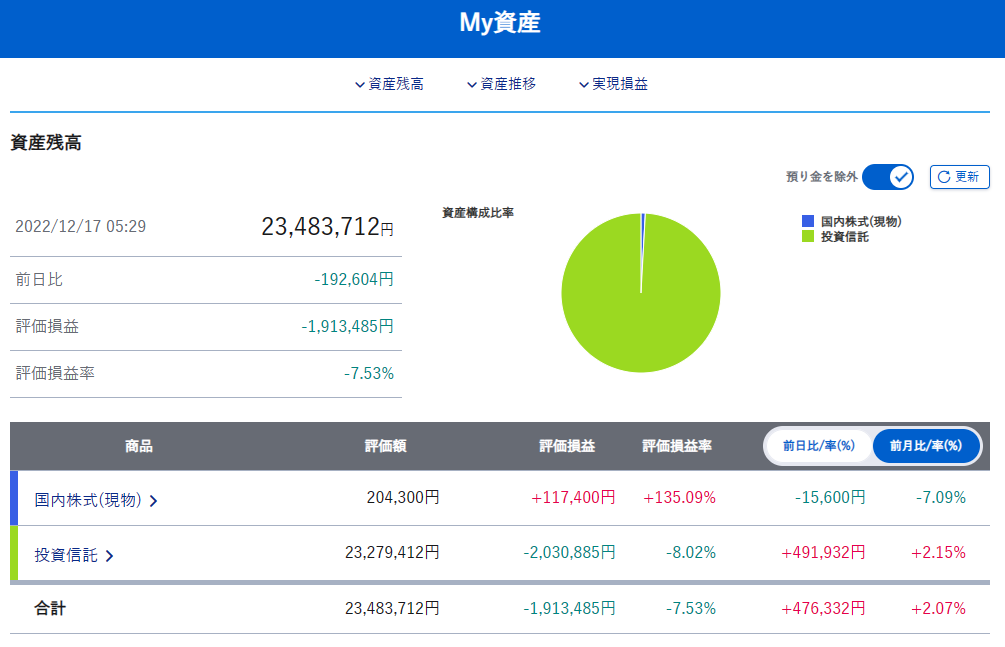Jump to 実現損益 section
This screenshot has width=1005, height=647.
[613, 84]
